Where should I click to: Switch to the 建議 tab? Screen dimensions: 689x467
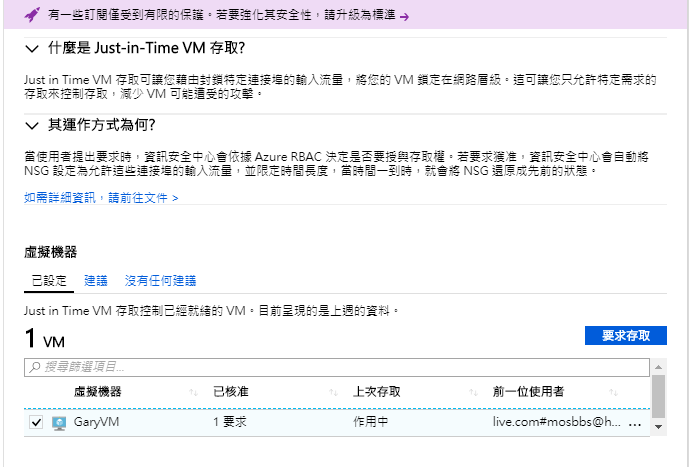point(96,281)
